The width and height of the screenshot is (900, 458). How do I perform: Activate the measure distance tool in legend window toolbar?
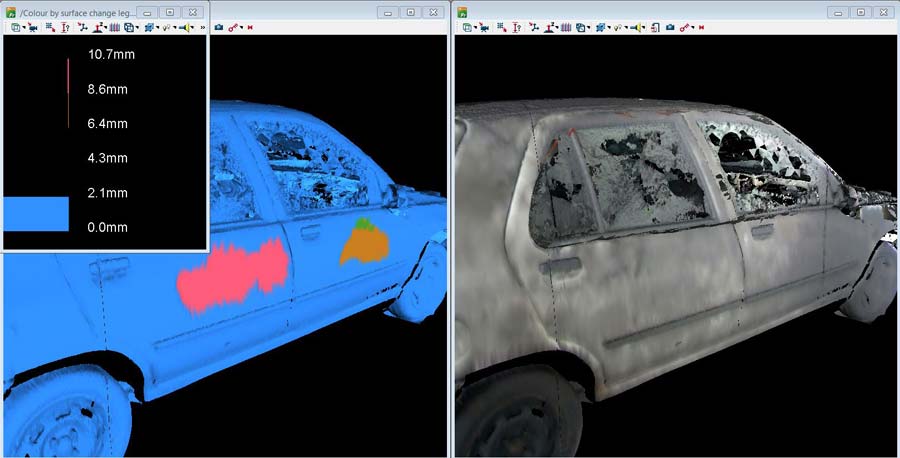pyautogui.click(x=65, y=28)
